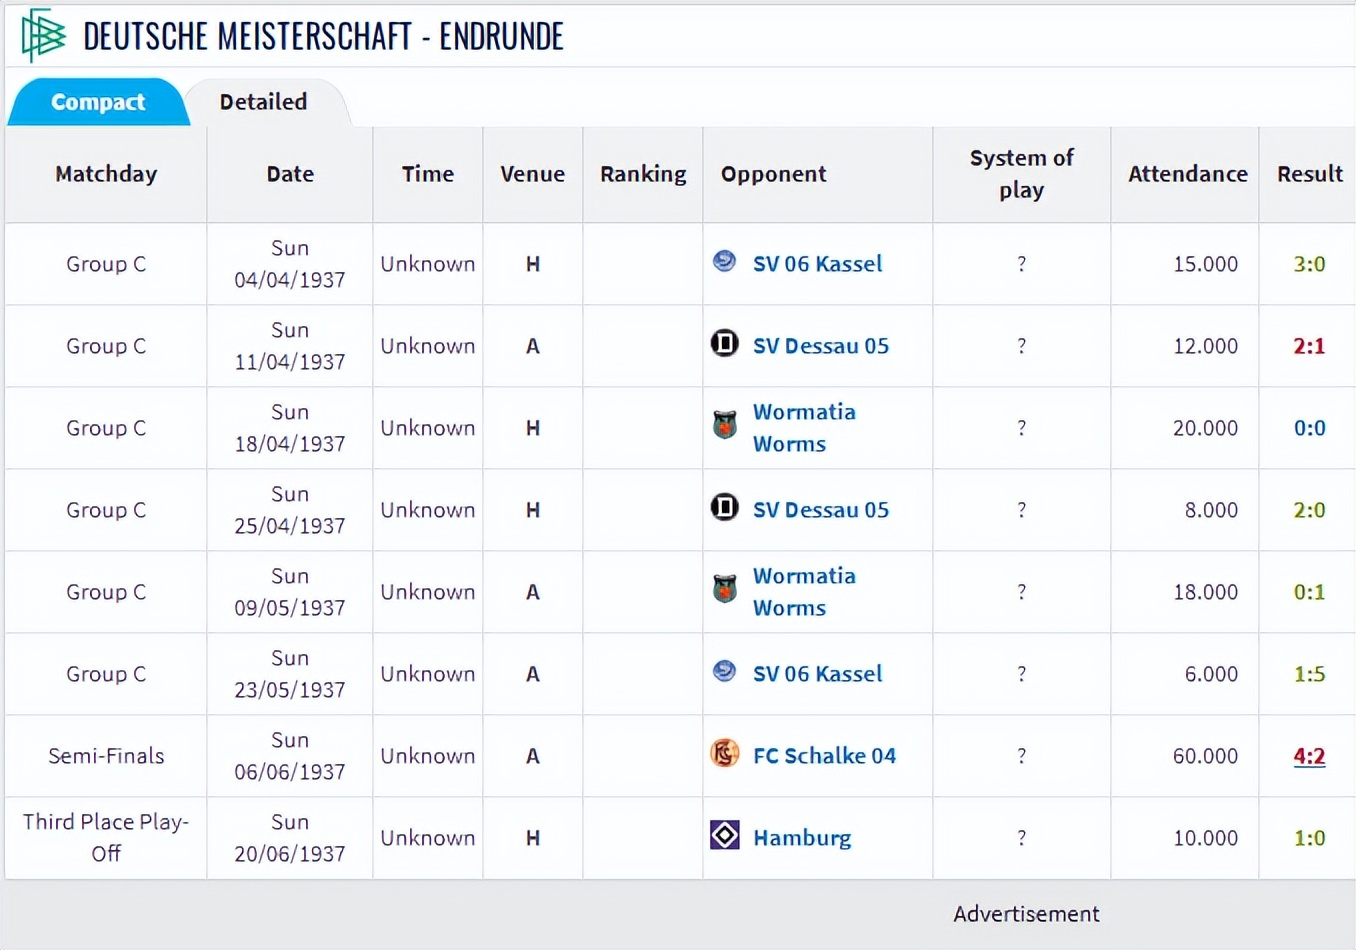Click Wormatia Worms crest in 09/05/1937 row
The image size is (1356, 950).
724,590
